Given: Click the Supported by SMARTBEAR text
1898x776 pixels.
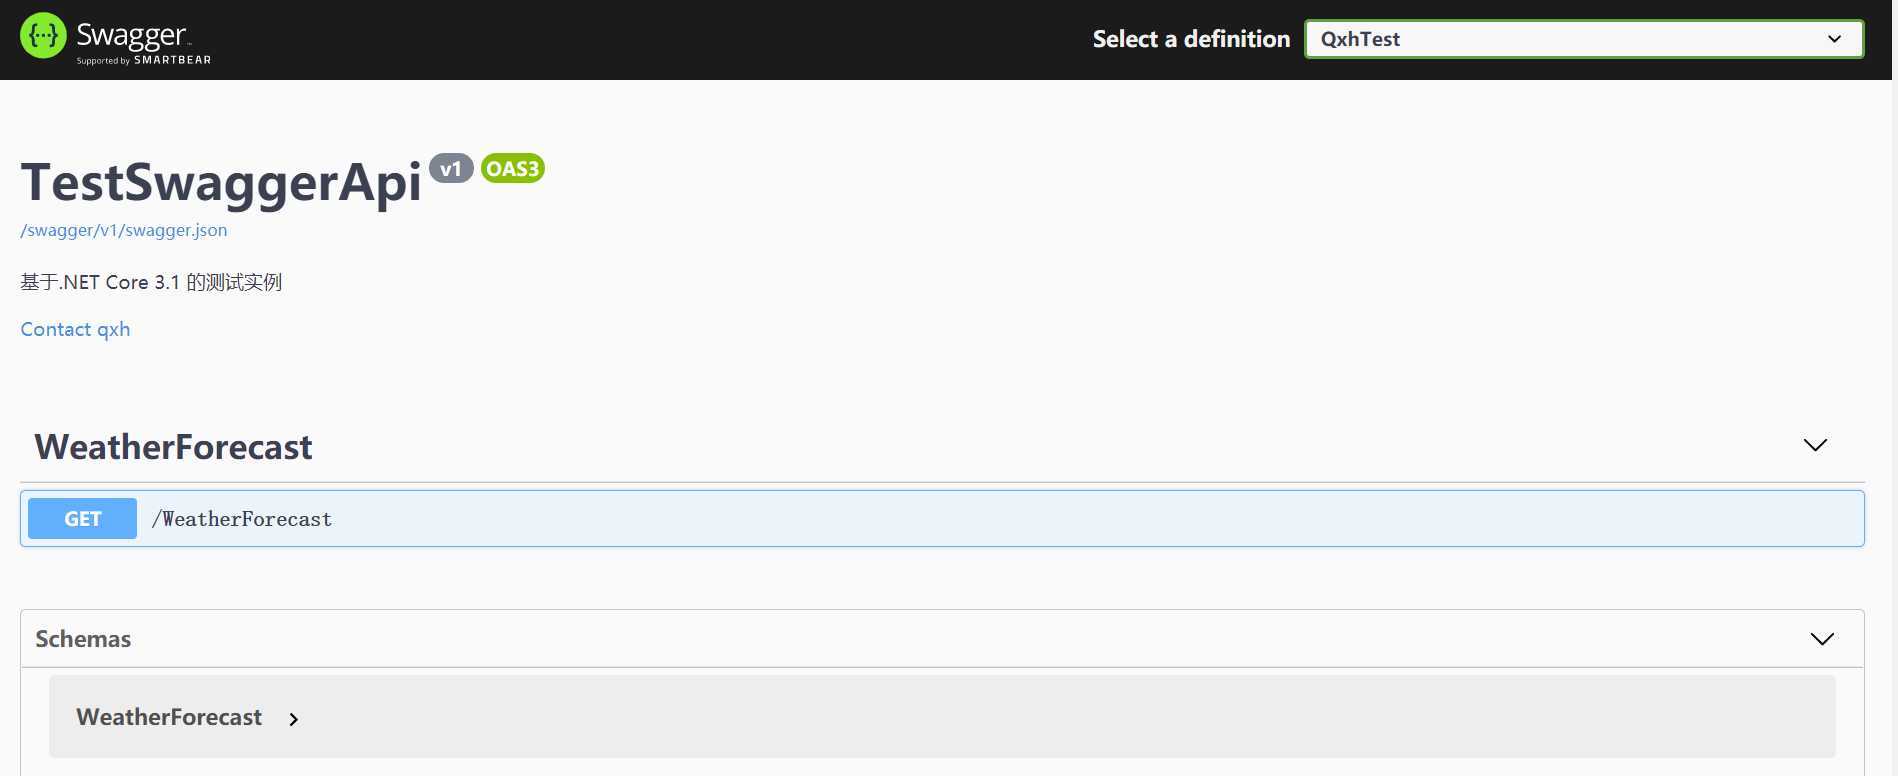Looking at the screenshot, I should click(x=144, y=60).
